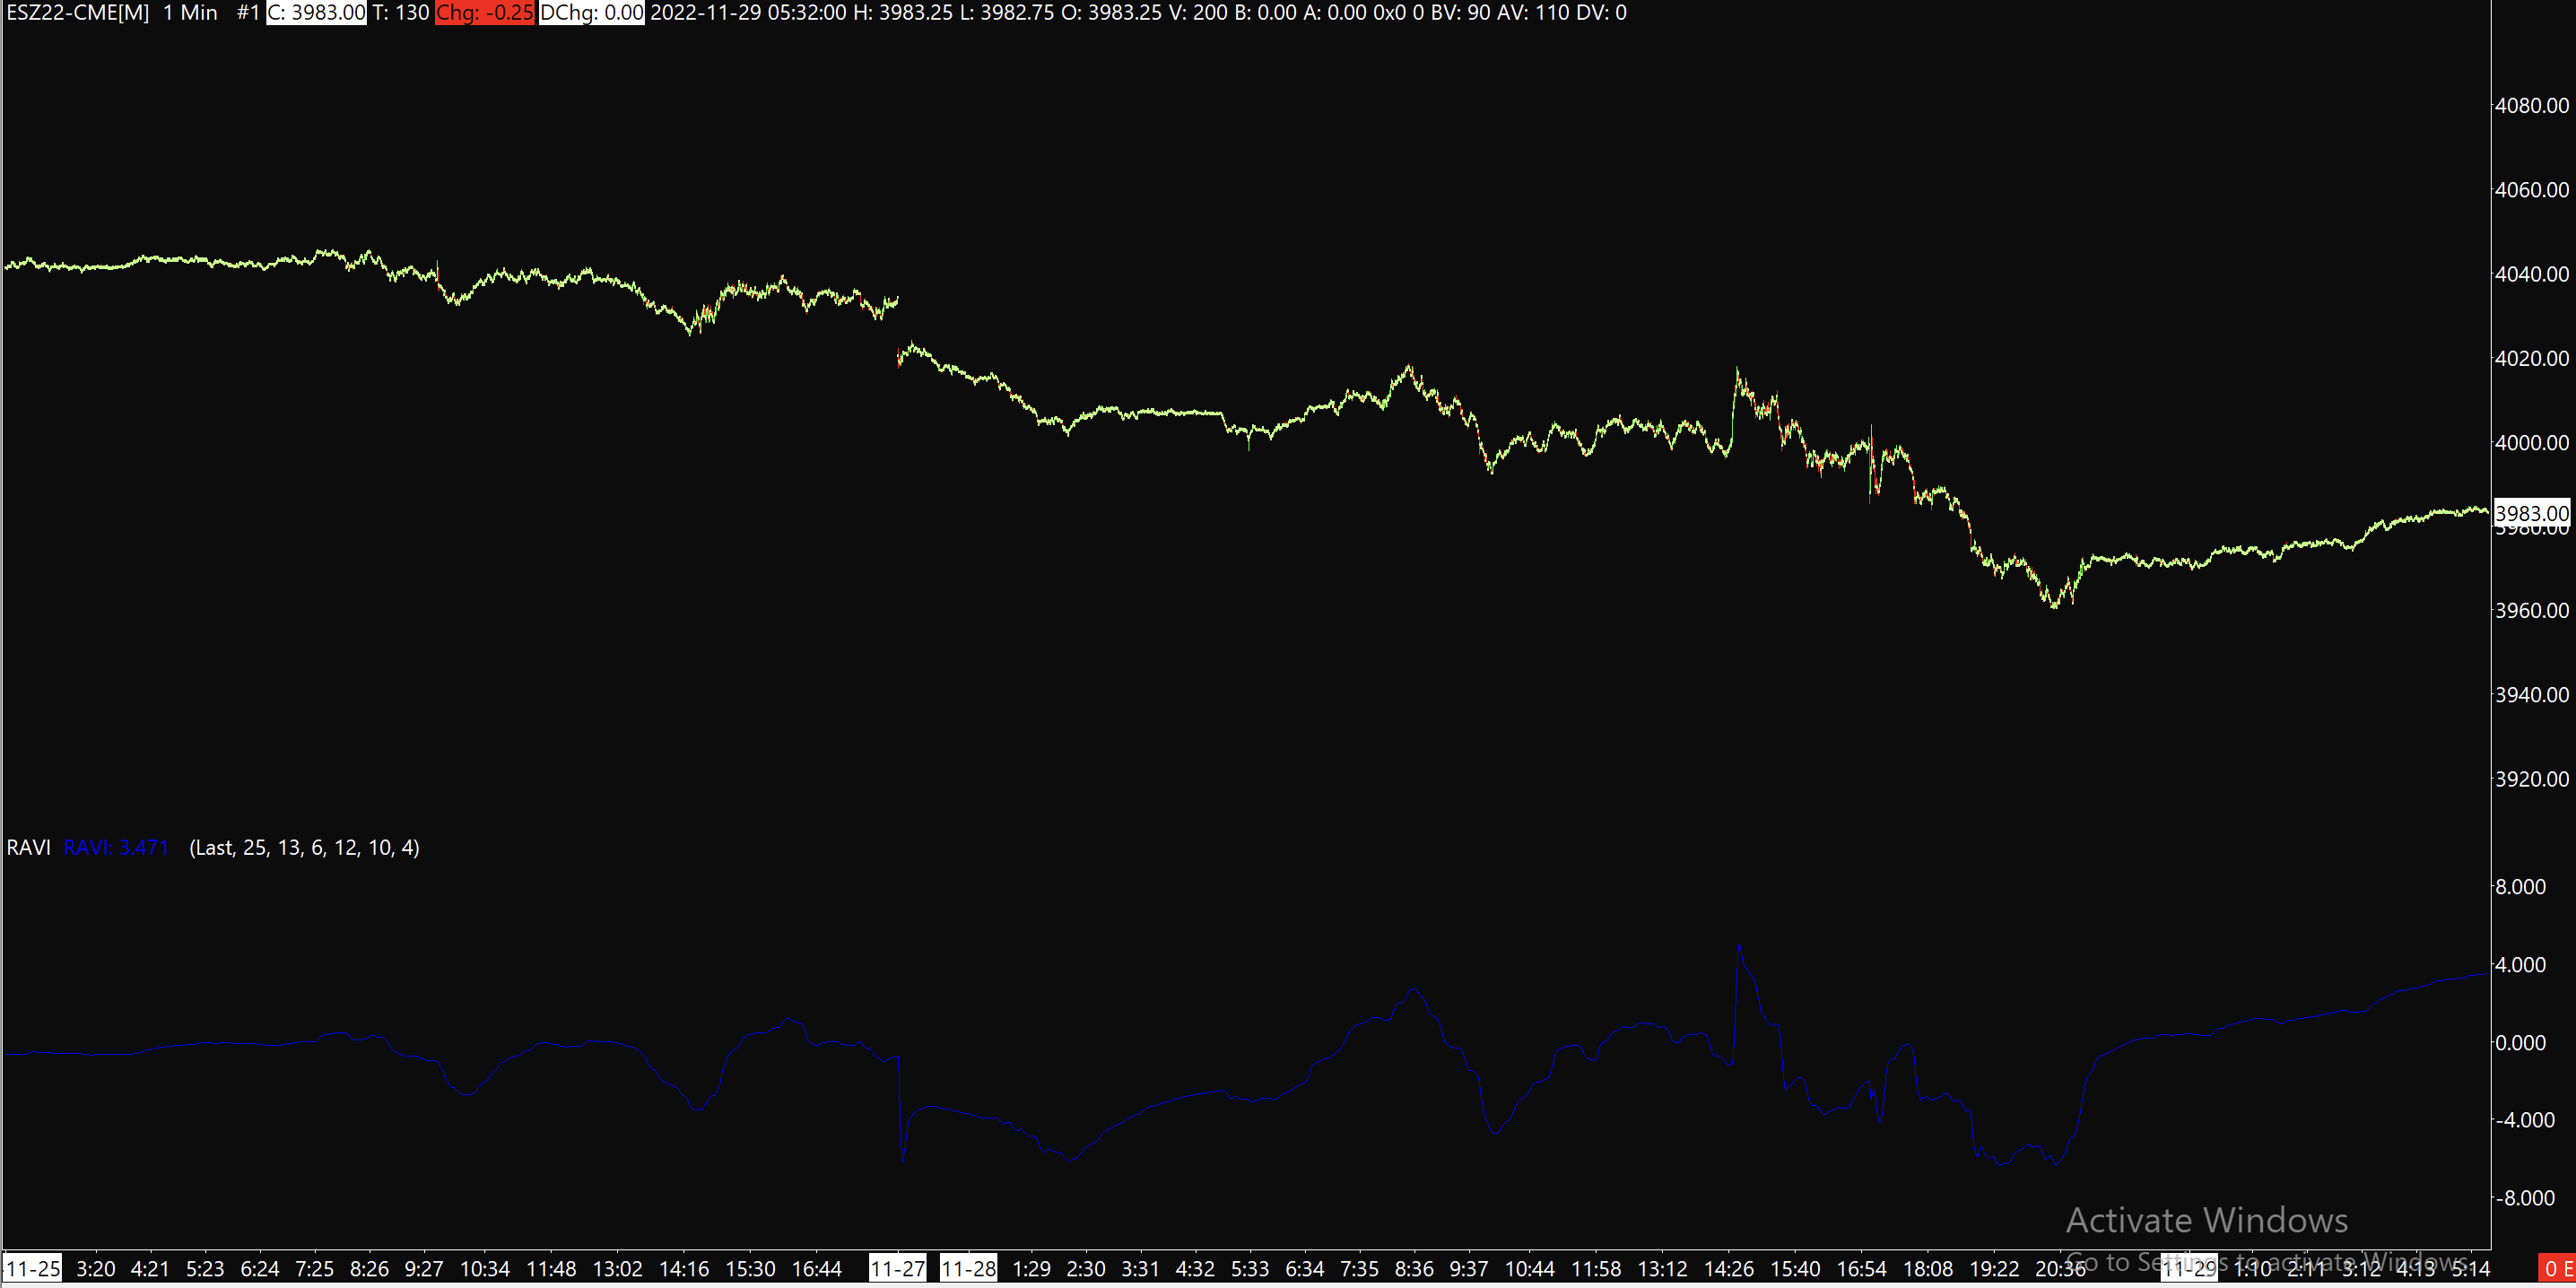Click the 0.000 RAVI scale label
The width and height of the screenshot is (2576, 1288).
tap(2520, 1043)
